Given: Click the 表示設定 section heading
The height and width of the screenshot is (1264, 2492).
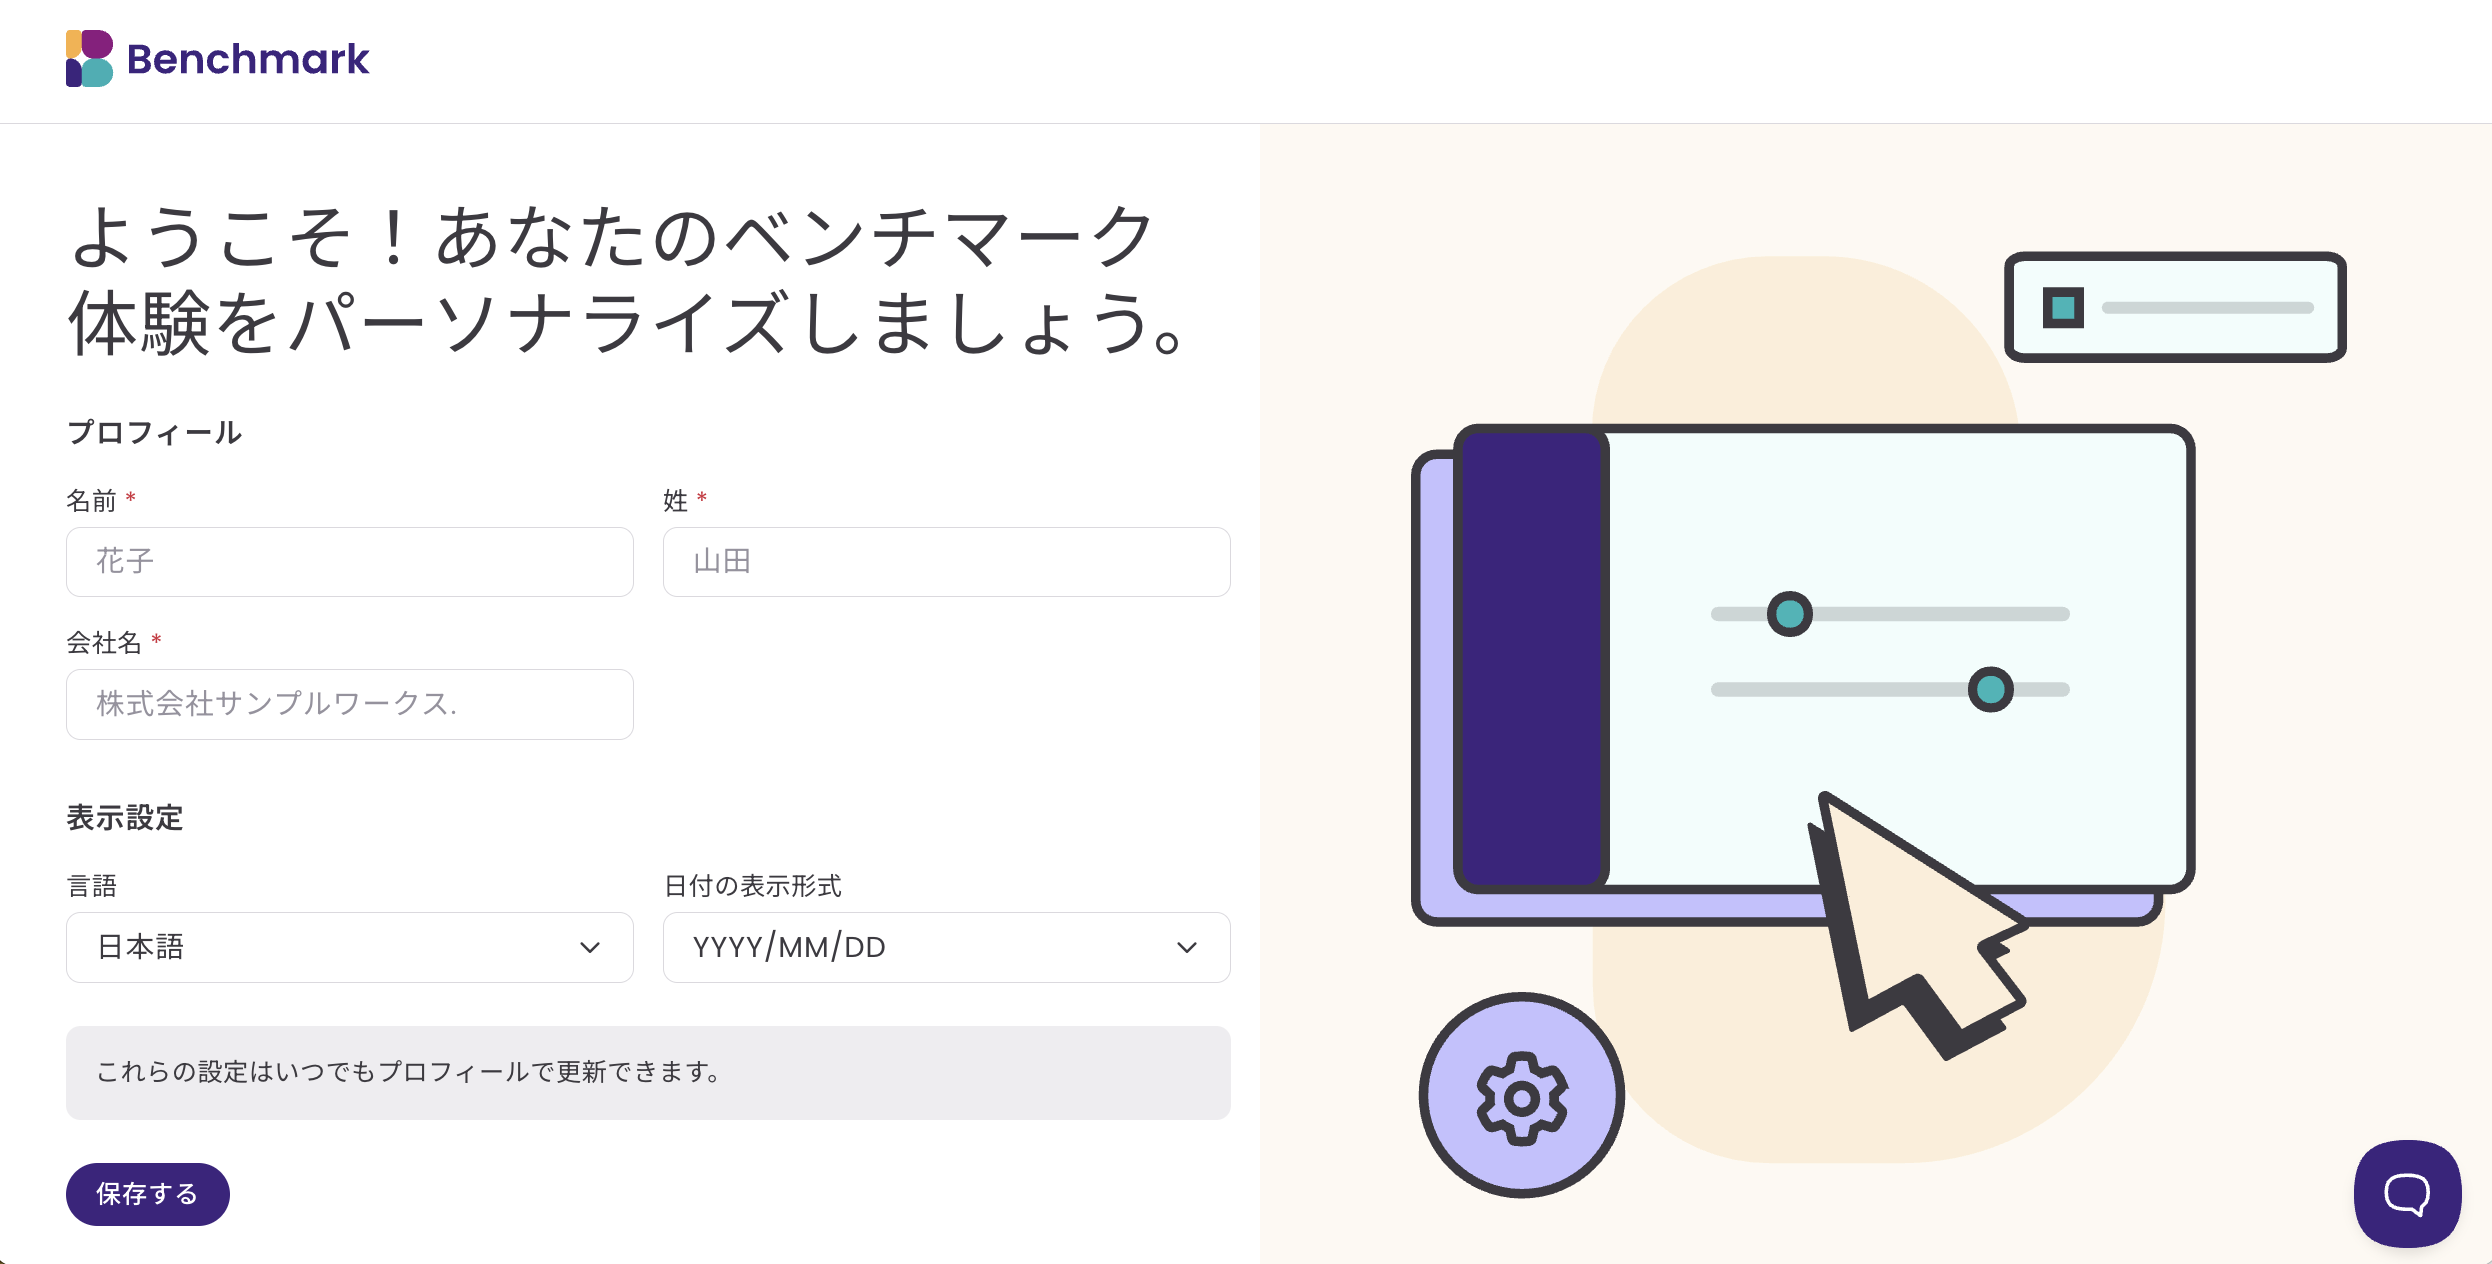Looking at the screenshot, I should click(125, 817).
